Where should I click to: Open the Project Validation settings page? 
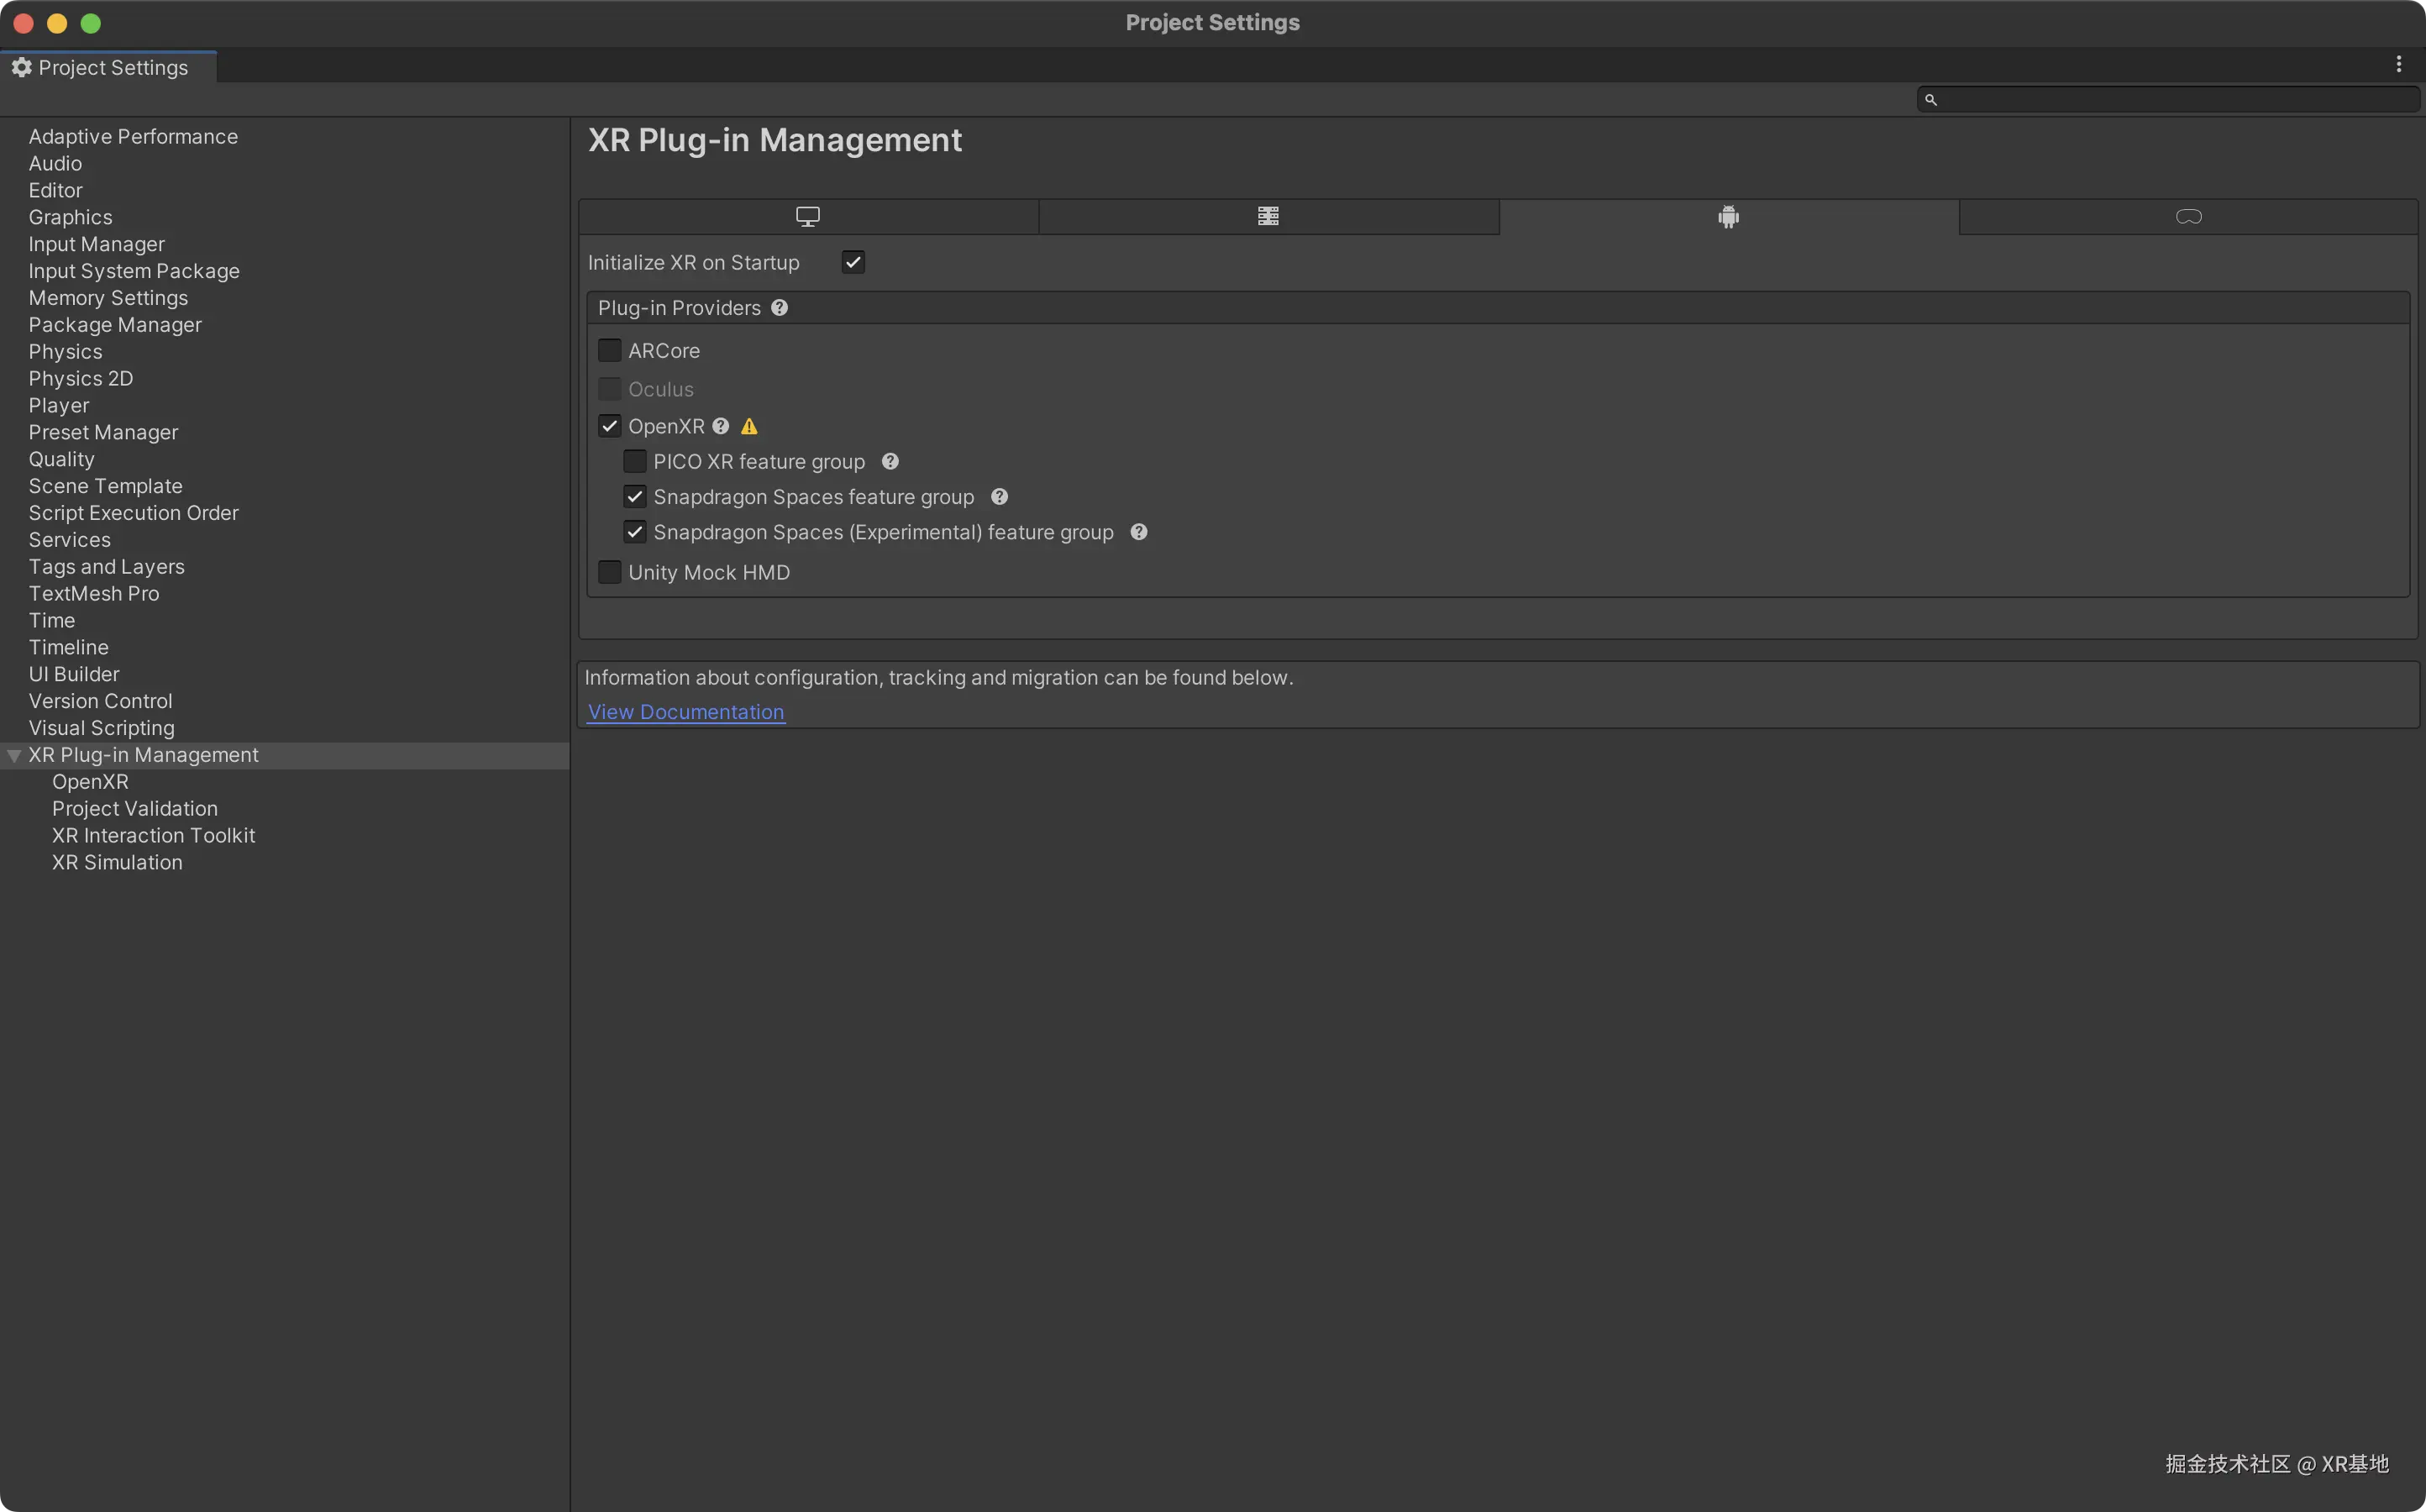point(134,808)
